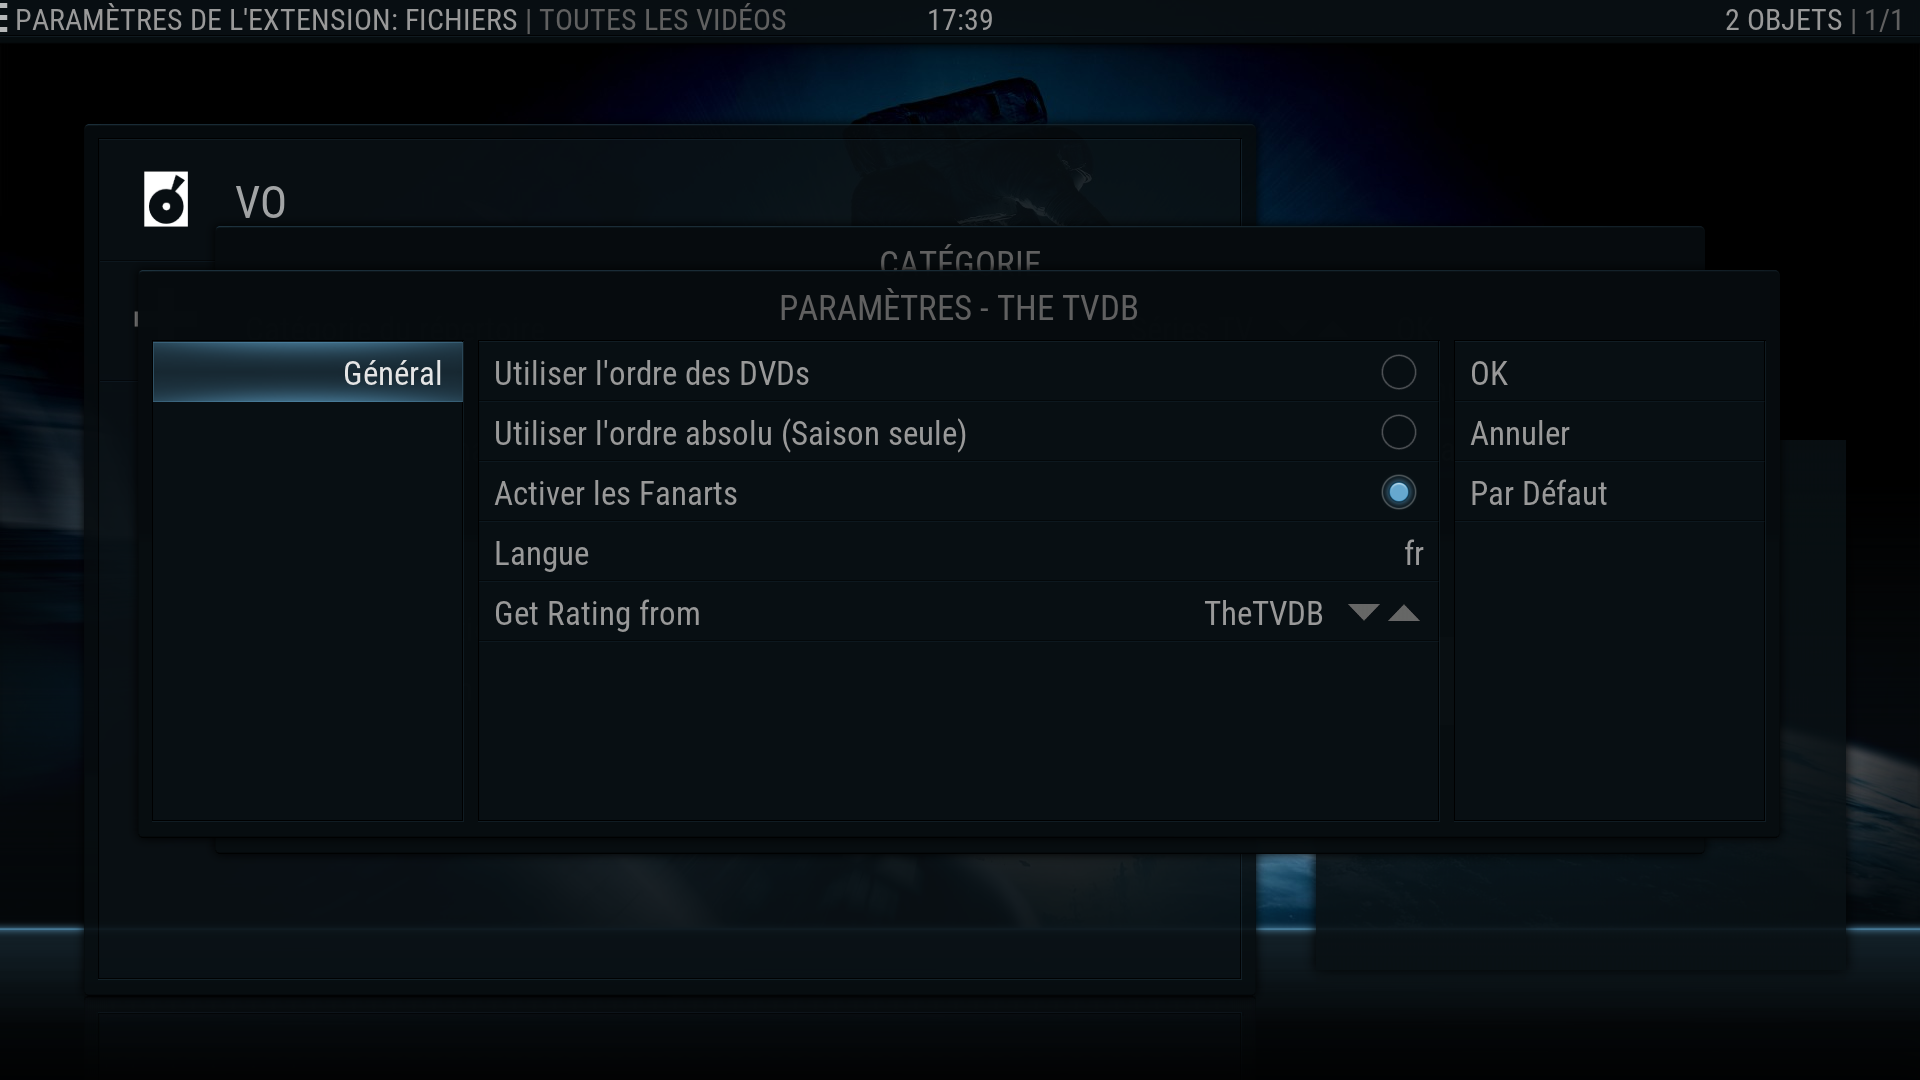Image resolution: width=1920 pixels, height=1080 pixels.
Task: Confirm settings with the OK button
Action: [1609, 372]
